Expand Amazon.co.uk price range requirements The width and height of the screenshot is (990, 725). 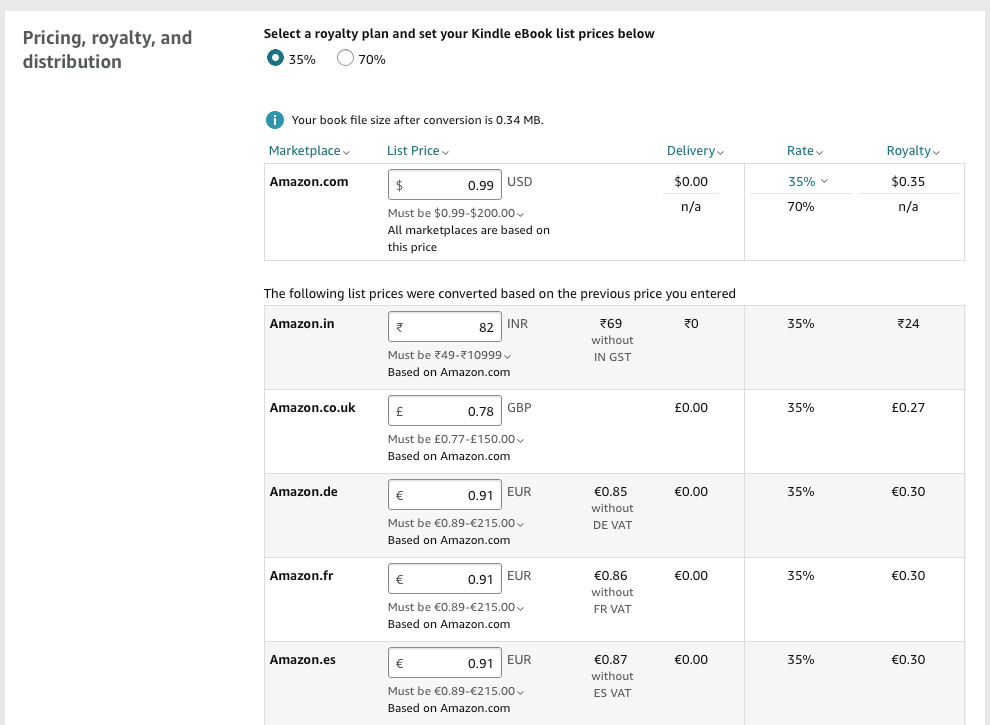[x=520, y=438]
